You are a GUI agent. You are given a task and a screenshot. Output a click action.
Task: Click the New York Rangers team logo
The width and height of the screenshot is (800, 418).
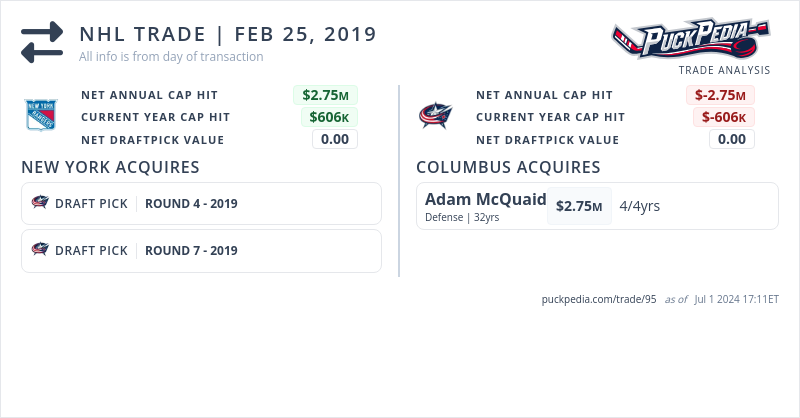pyautogui.click(x=41, y=115)
